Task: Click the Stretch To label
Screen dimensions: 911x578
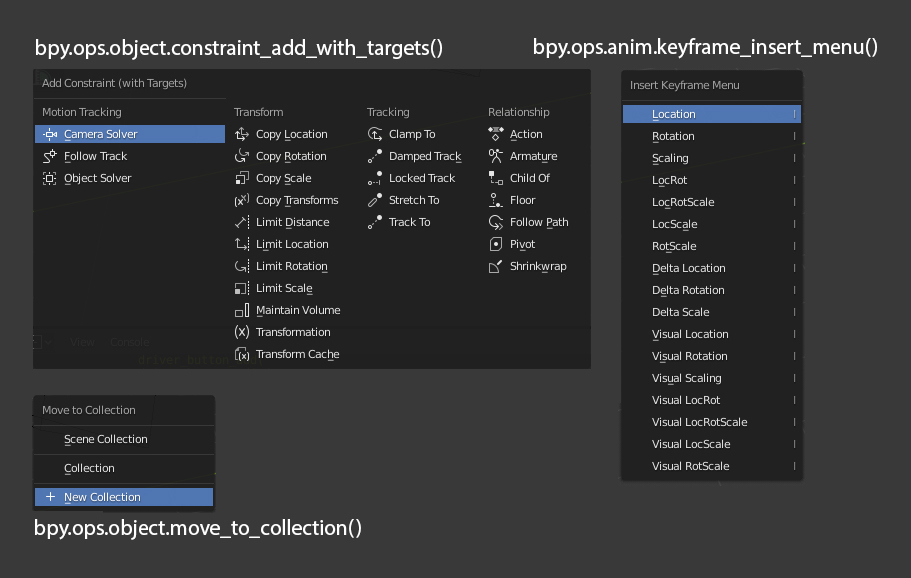Action: [414, 200]
